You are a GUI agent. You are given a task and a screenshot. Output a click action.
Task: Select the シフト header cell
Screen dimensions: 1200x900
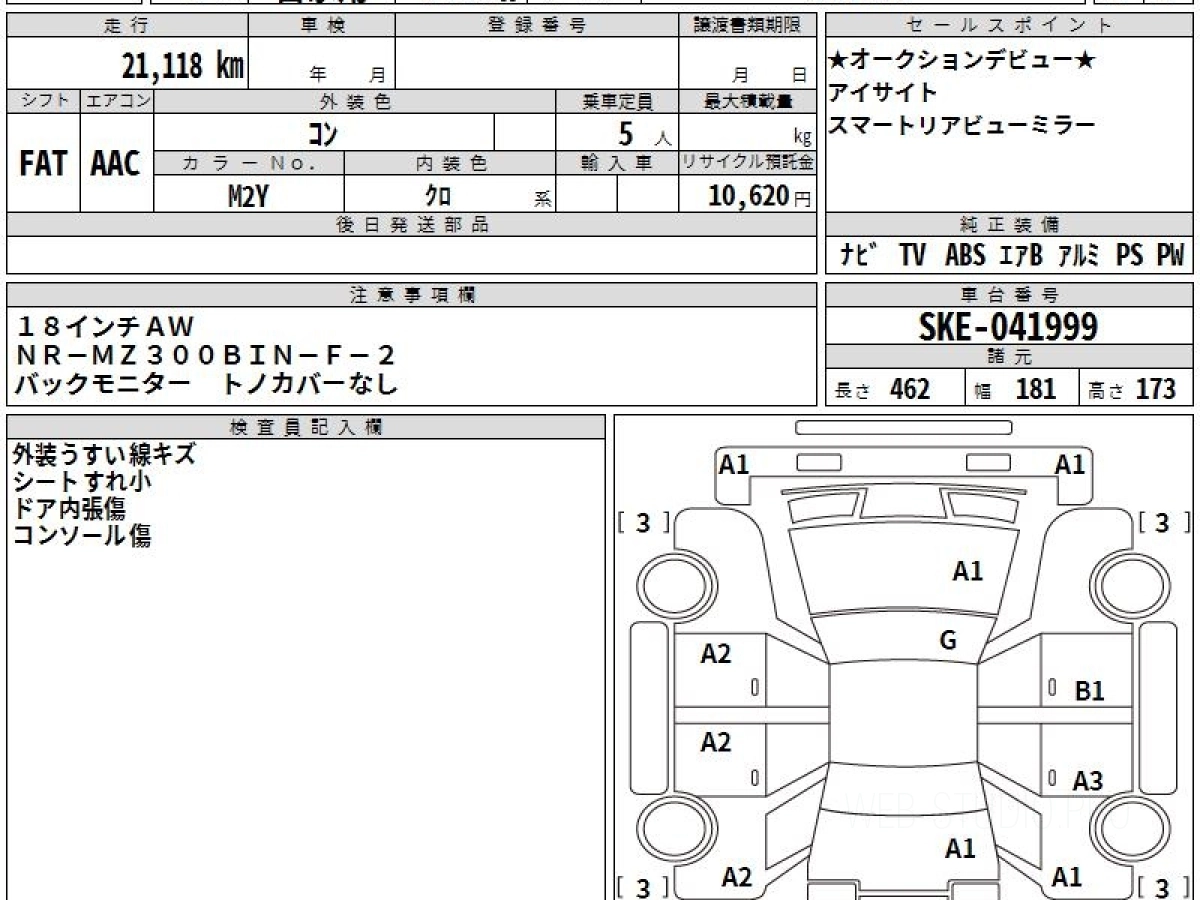pyautogui.click(x=43, y=101)
